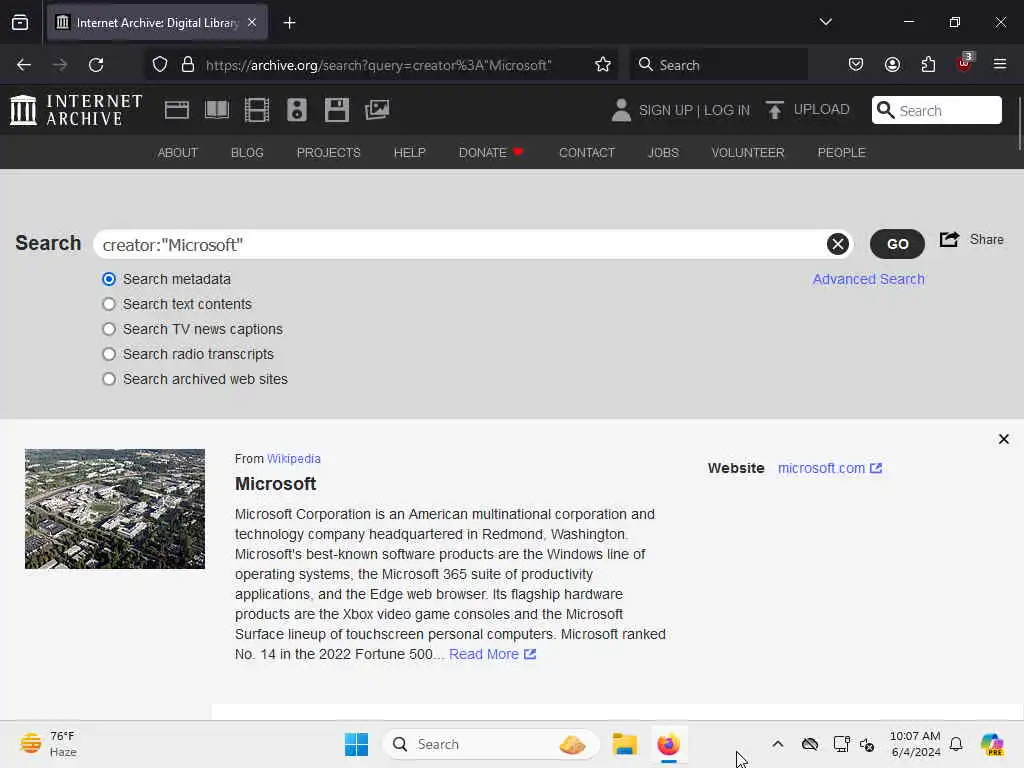Open the notifications bell in taskbar
Image resolution: width=1024 pixels, height=768 pixels.
(956, 744)
